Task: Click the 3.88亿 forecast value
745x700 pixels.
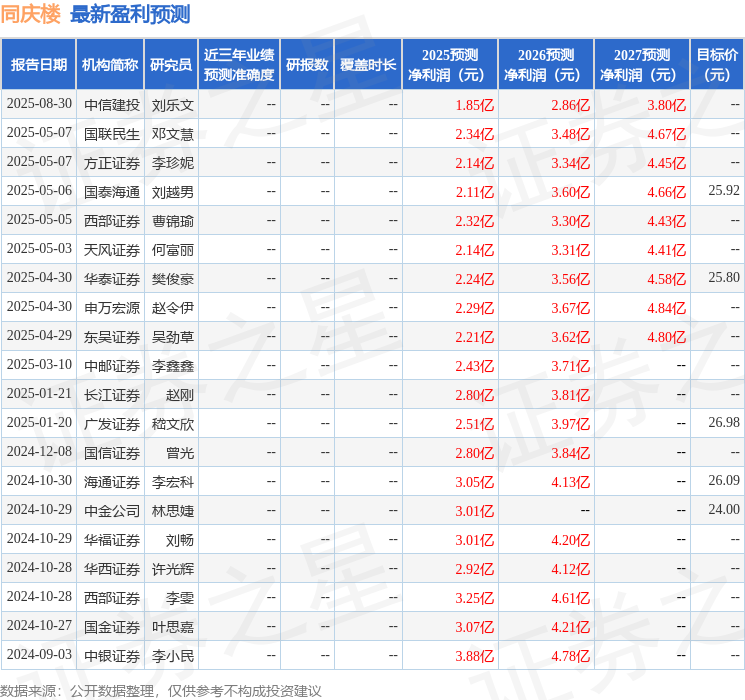Action: 474,656
